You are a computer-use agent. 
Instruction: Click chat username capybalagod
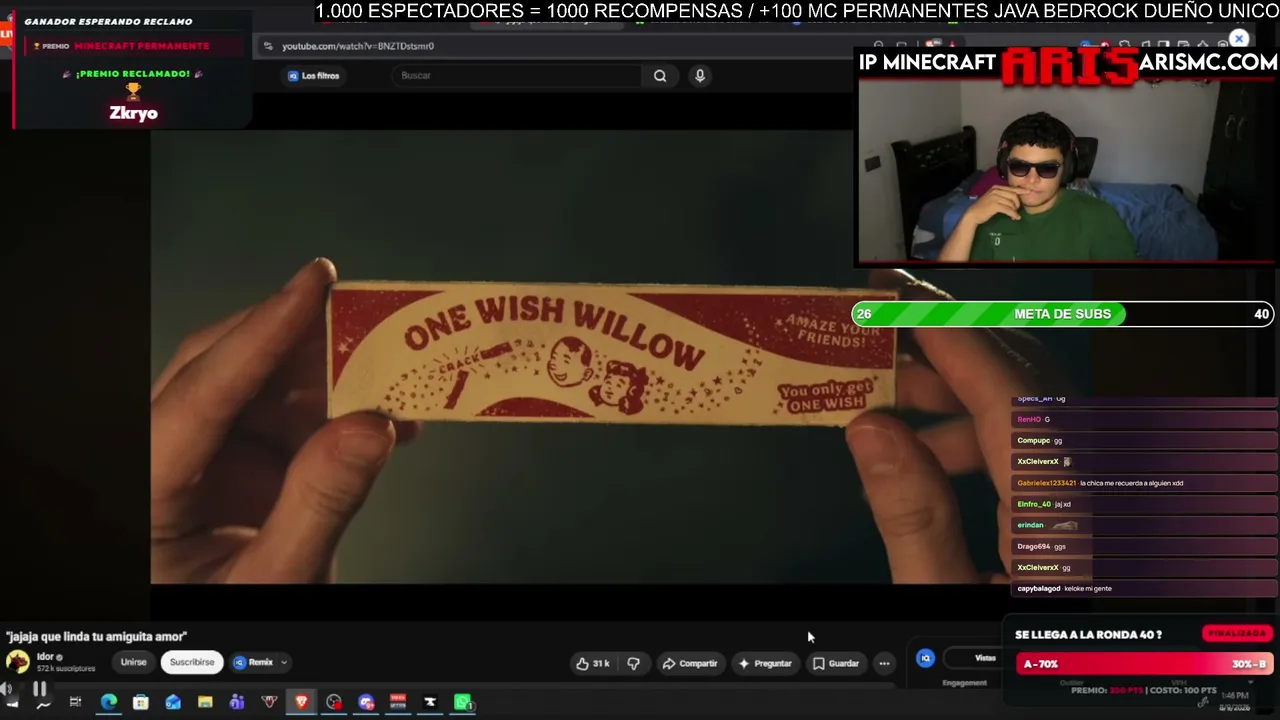[1038, 589]
